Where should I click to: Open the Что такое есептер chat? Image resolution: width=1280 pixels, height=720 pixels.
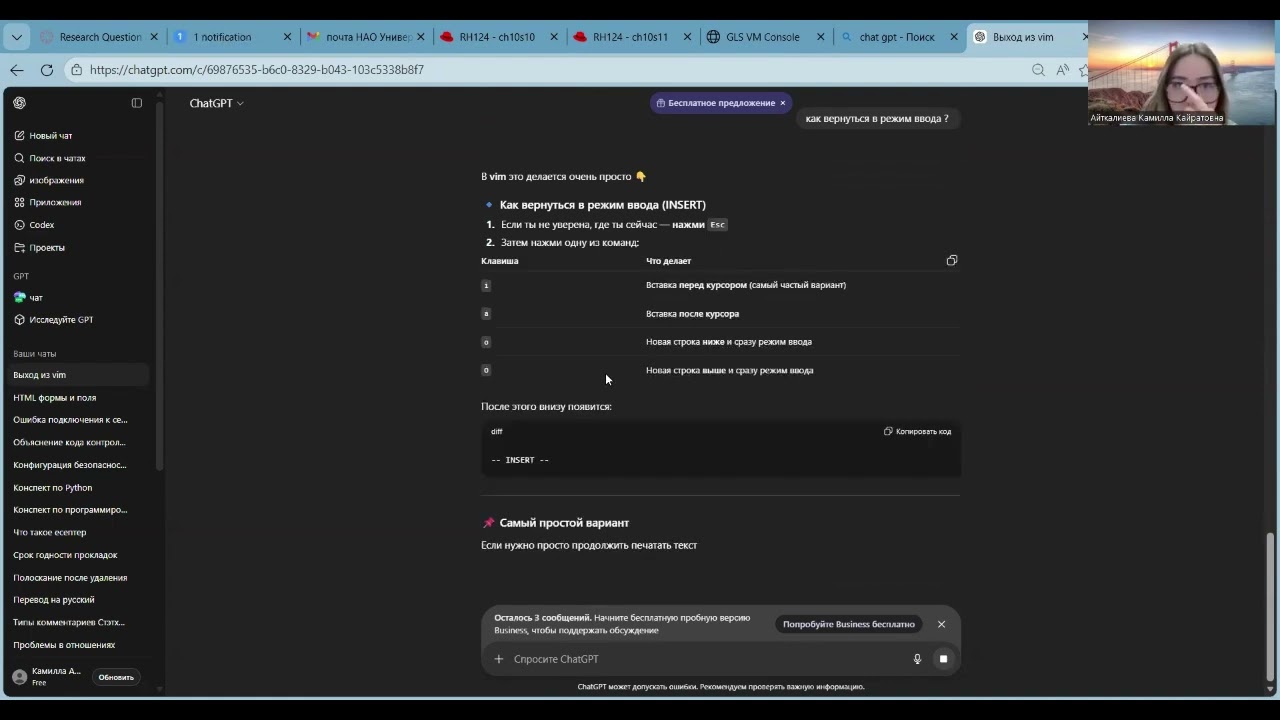click(78, 532)
